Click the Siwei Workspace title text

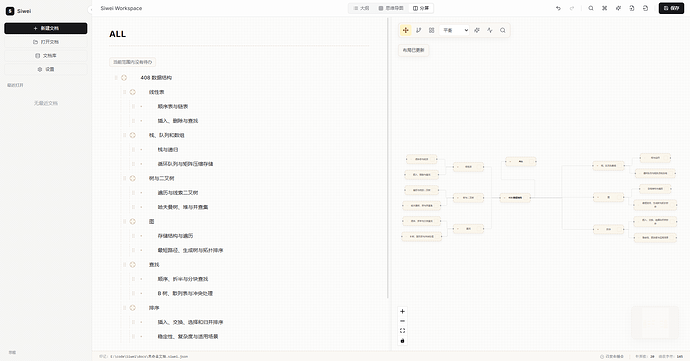tap(121, 8)
